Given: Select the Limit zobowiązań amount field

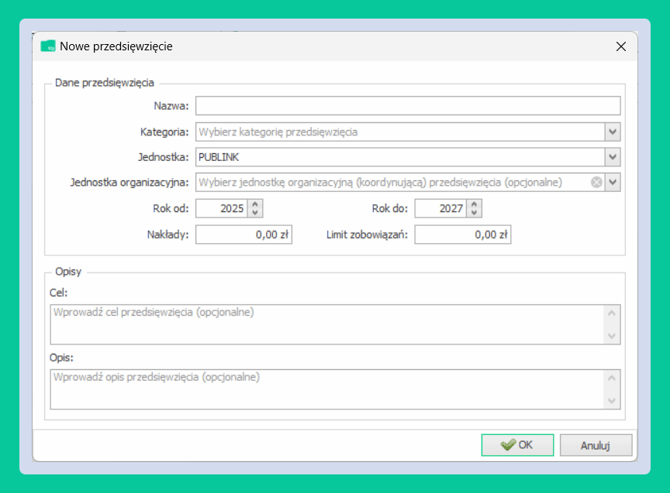Looking at the screenshot, I should pos(462,235).
